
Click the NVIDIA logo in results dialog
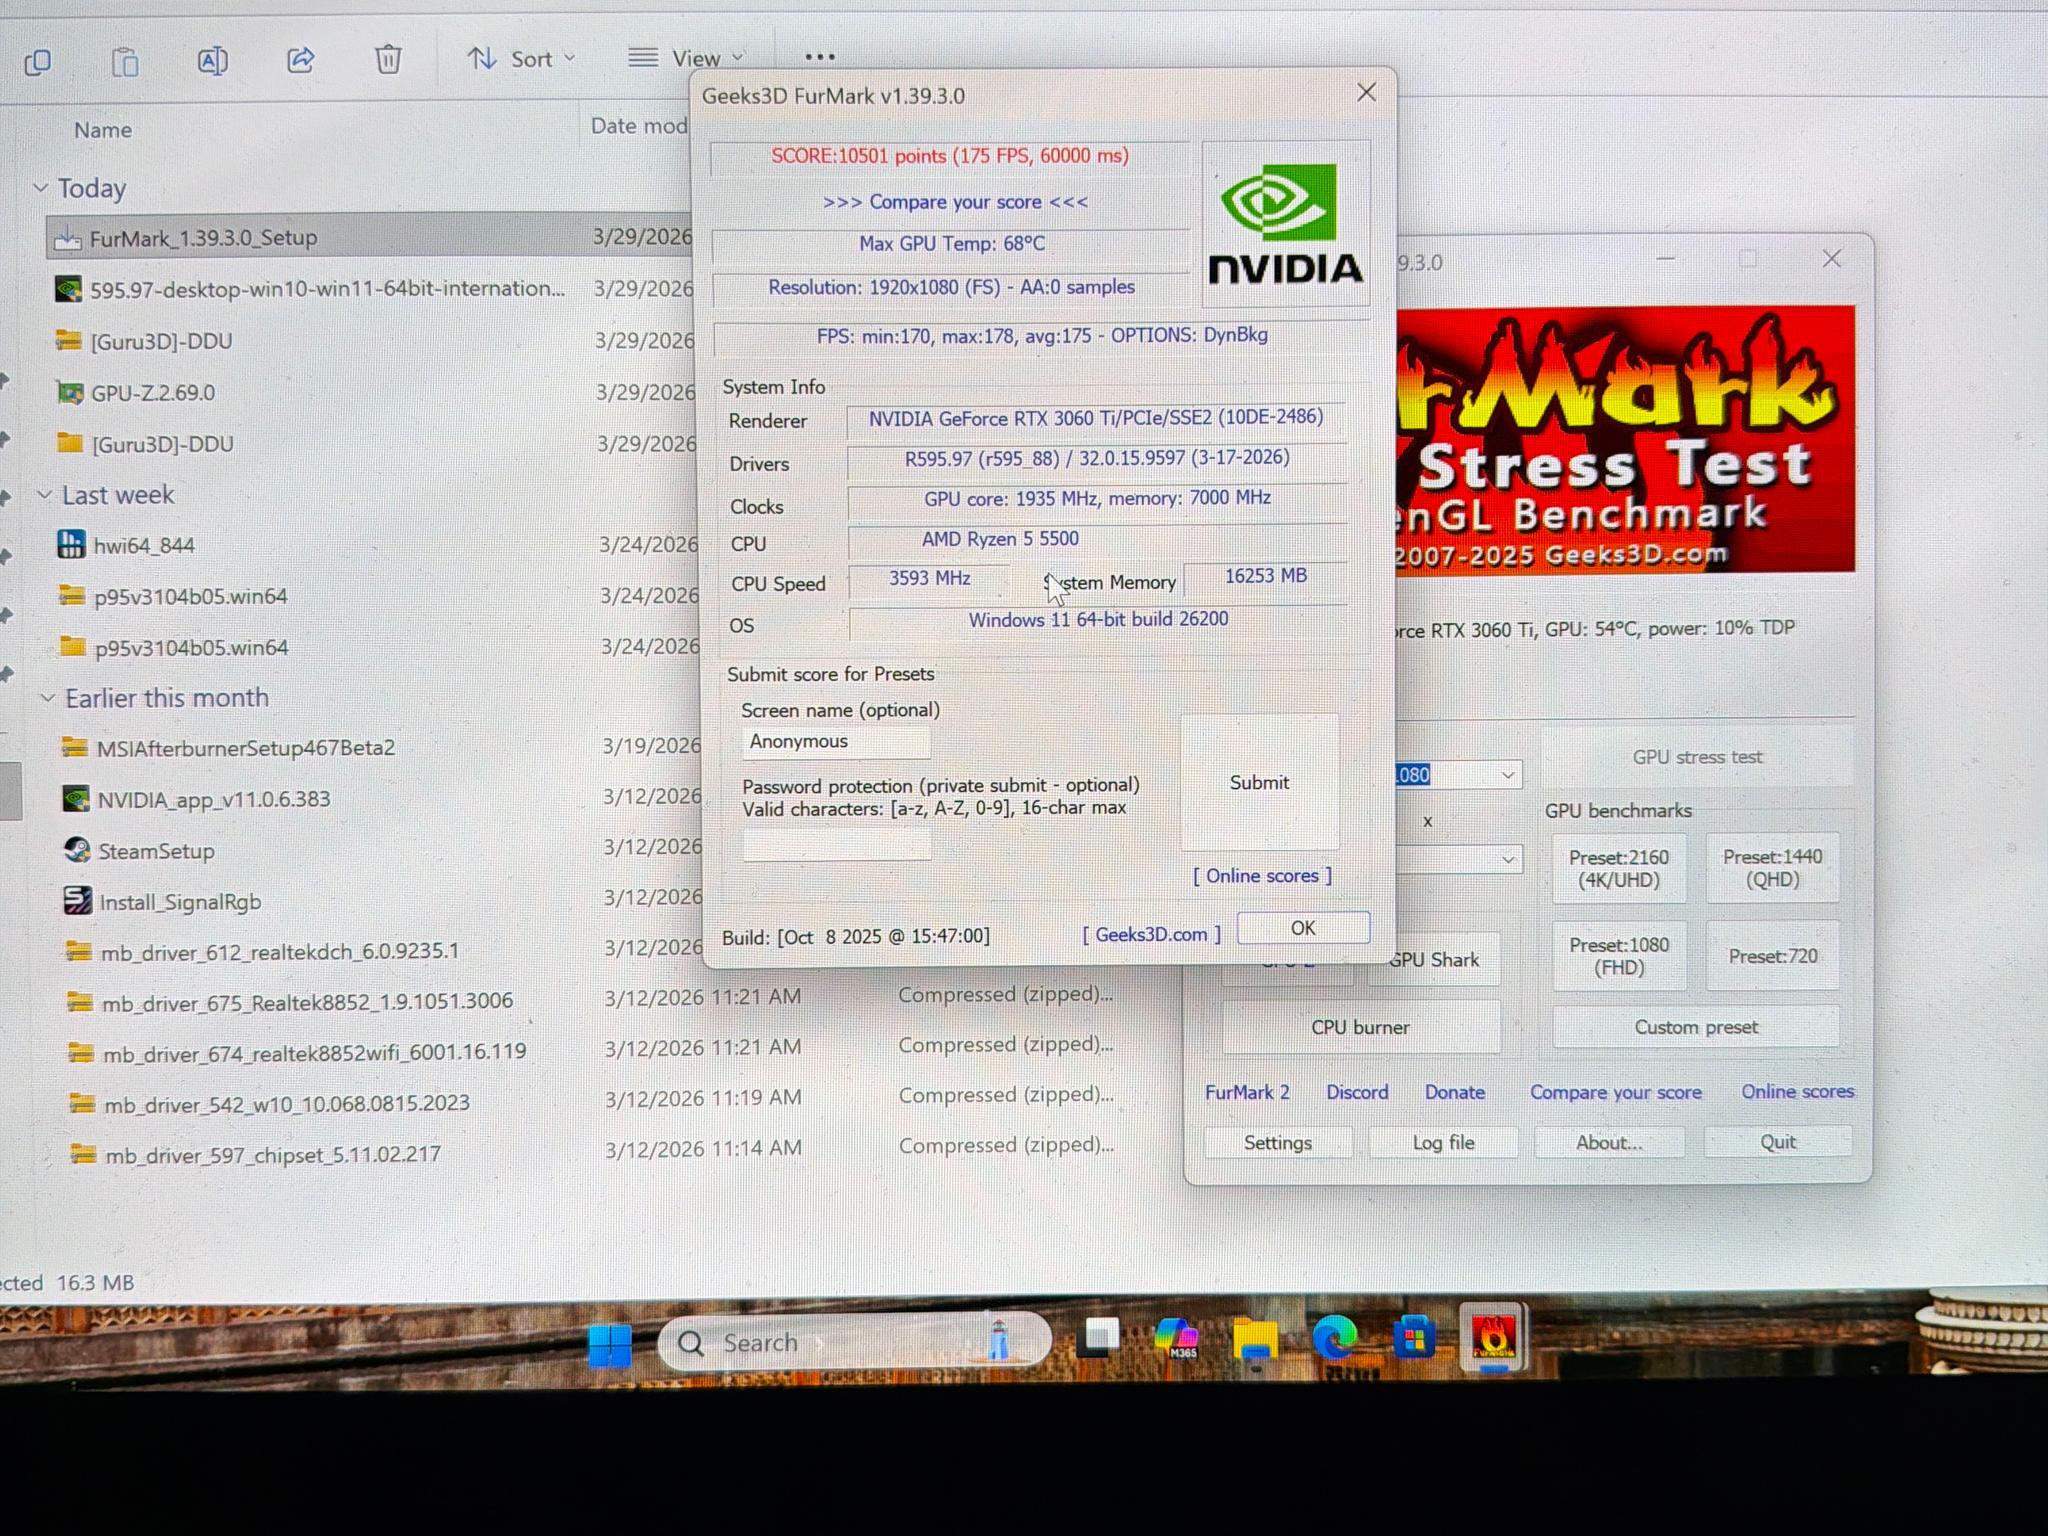[x=1286, y=224]
